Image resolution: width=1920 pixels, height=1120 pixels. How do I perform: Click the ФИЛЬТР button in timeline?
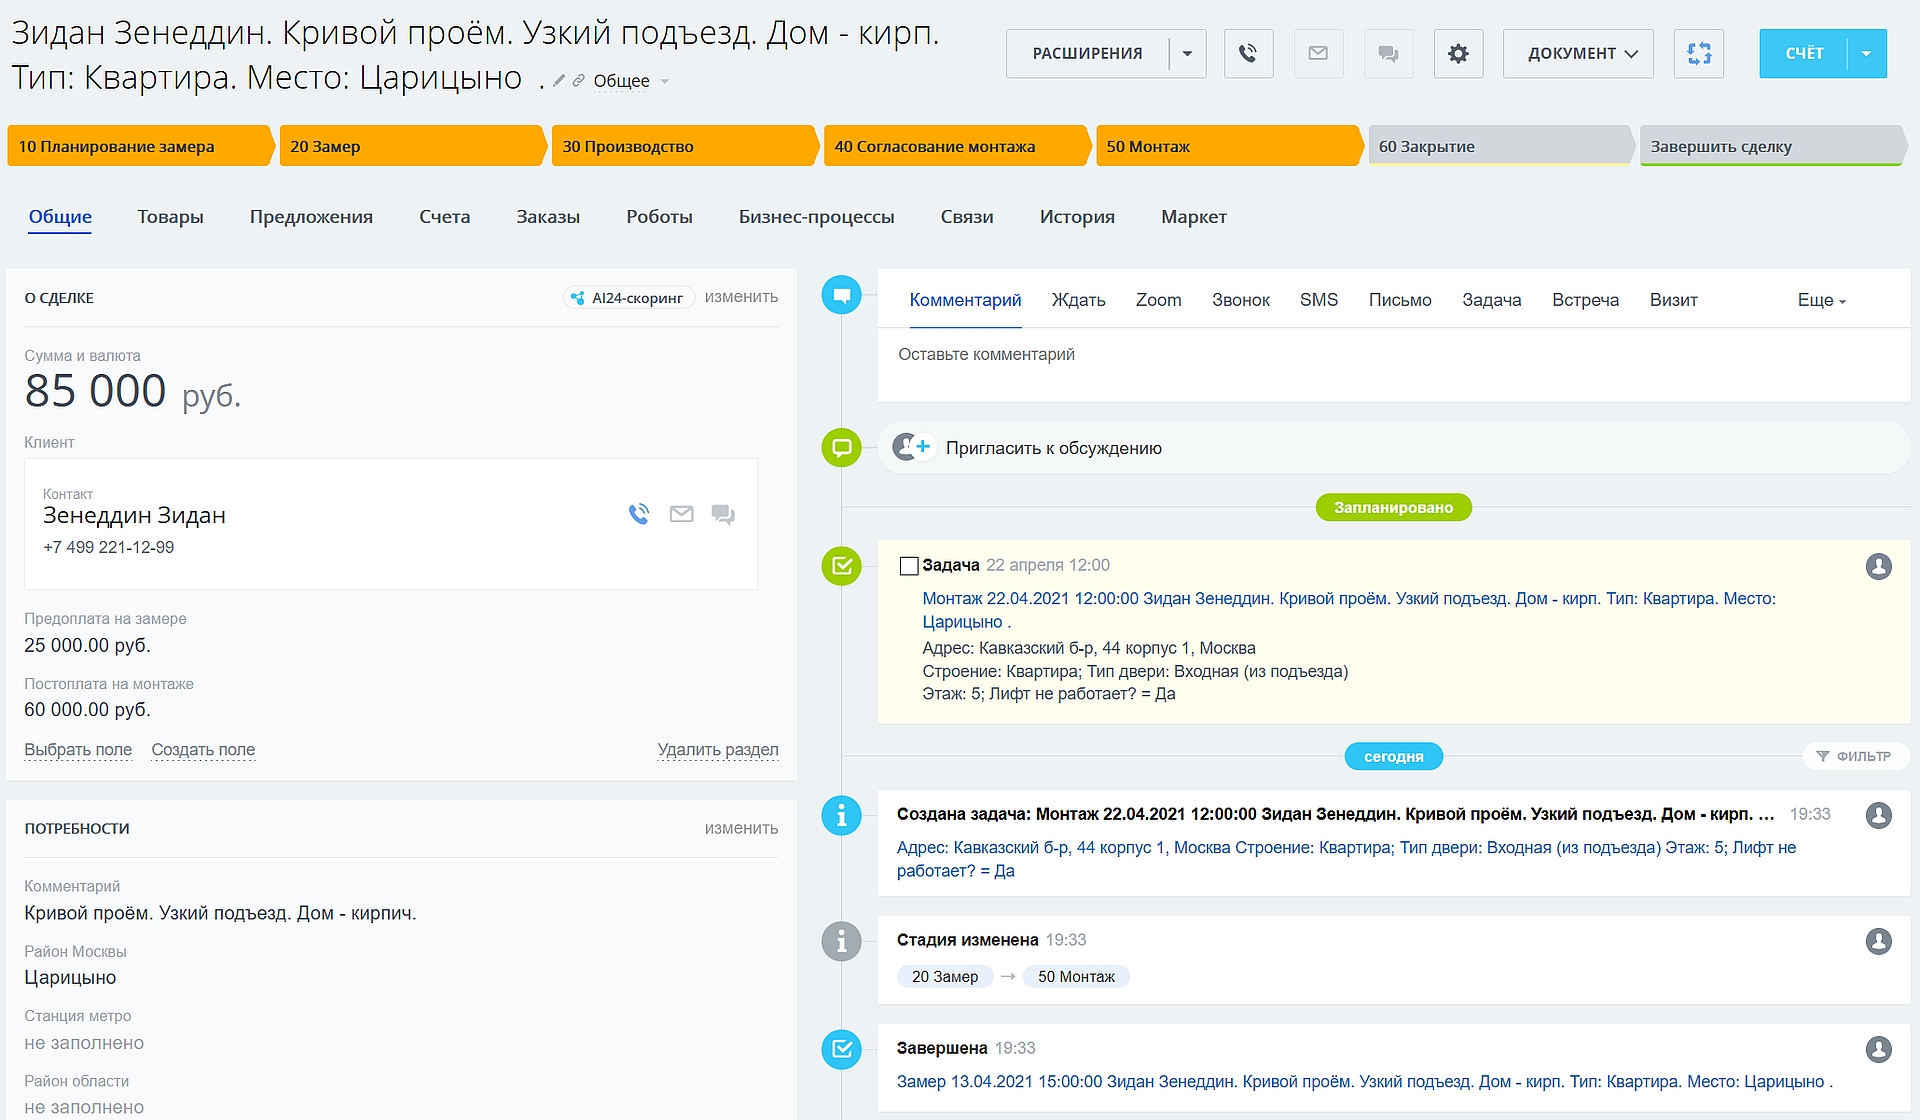click(x=1855, y=756)
